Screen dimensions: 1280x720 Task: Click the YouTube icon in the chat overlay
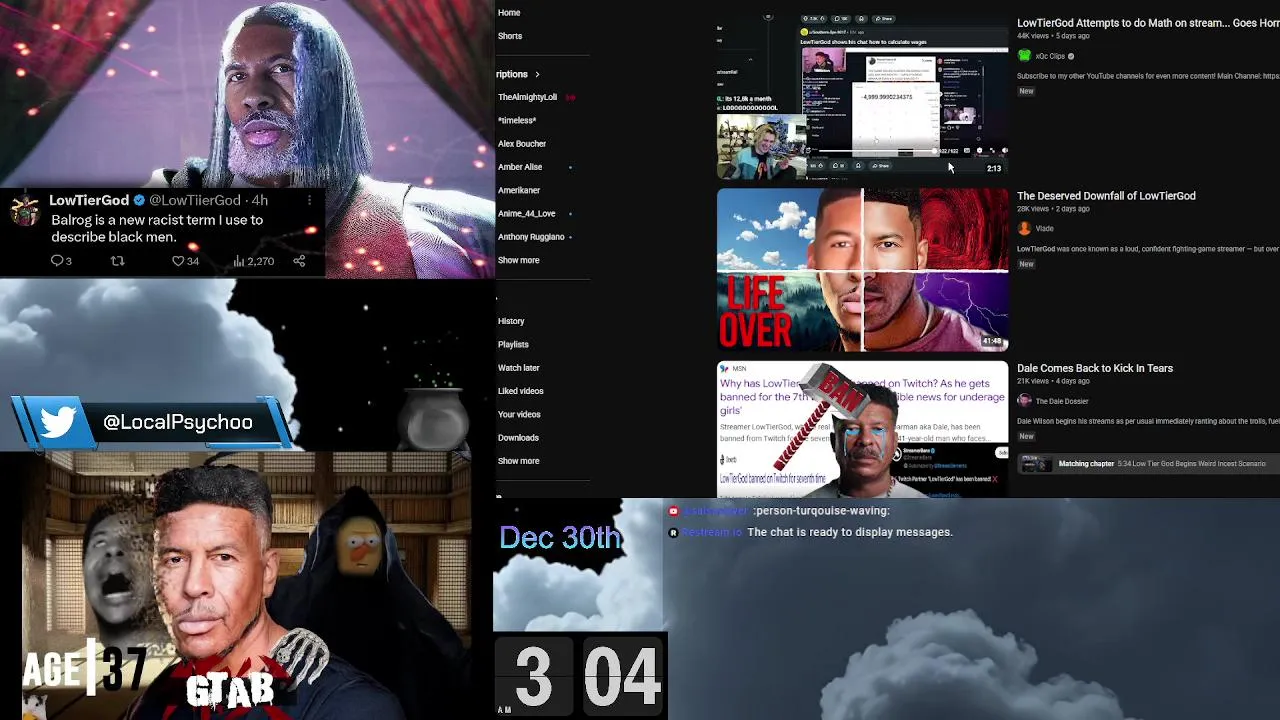pyautogui.click(x=673, y=511)
